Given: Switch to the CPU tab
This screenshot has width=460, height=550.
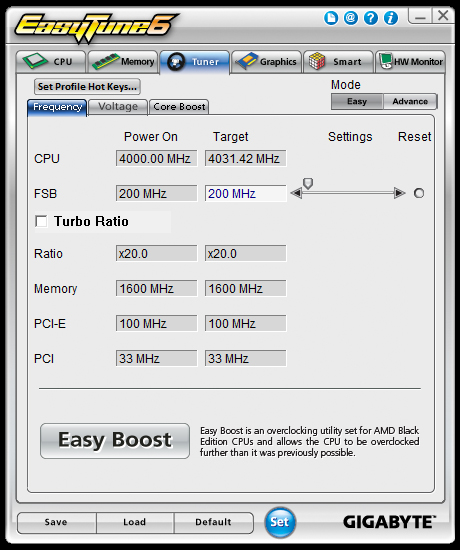Looking at the screenshot, I should (51, 62).
